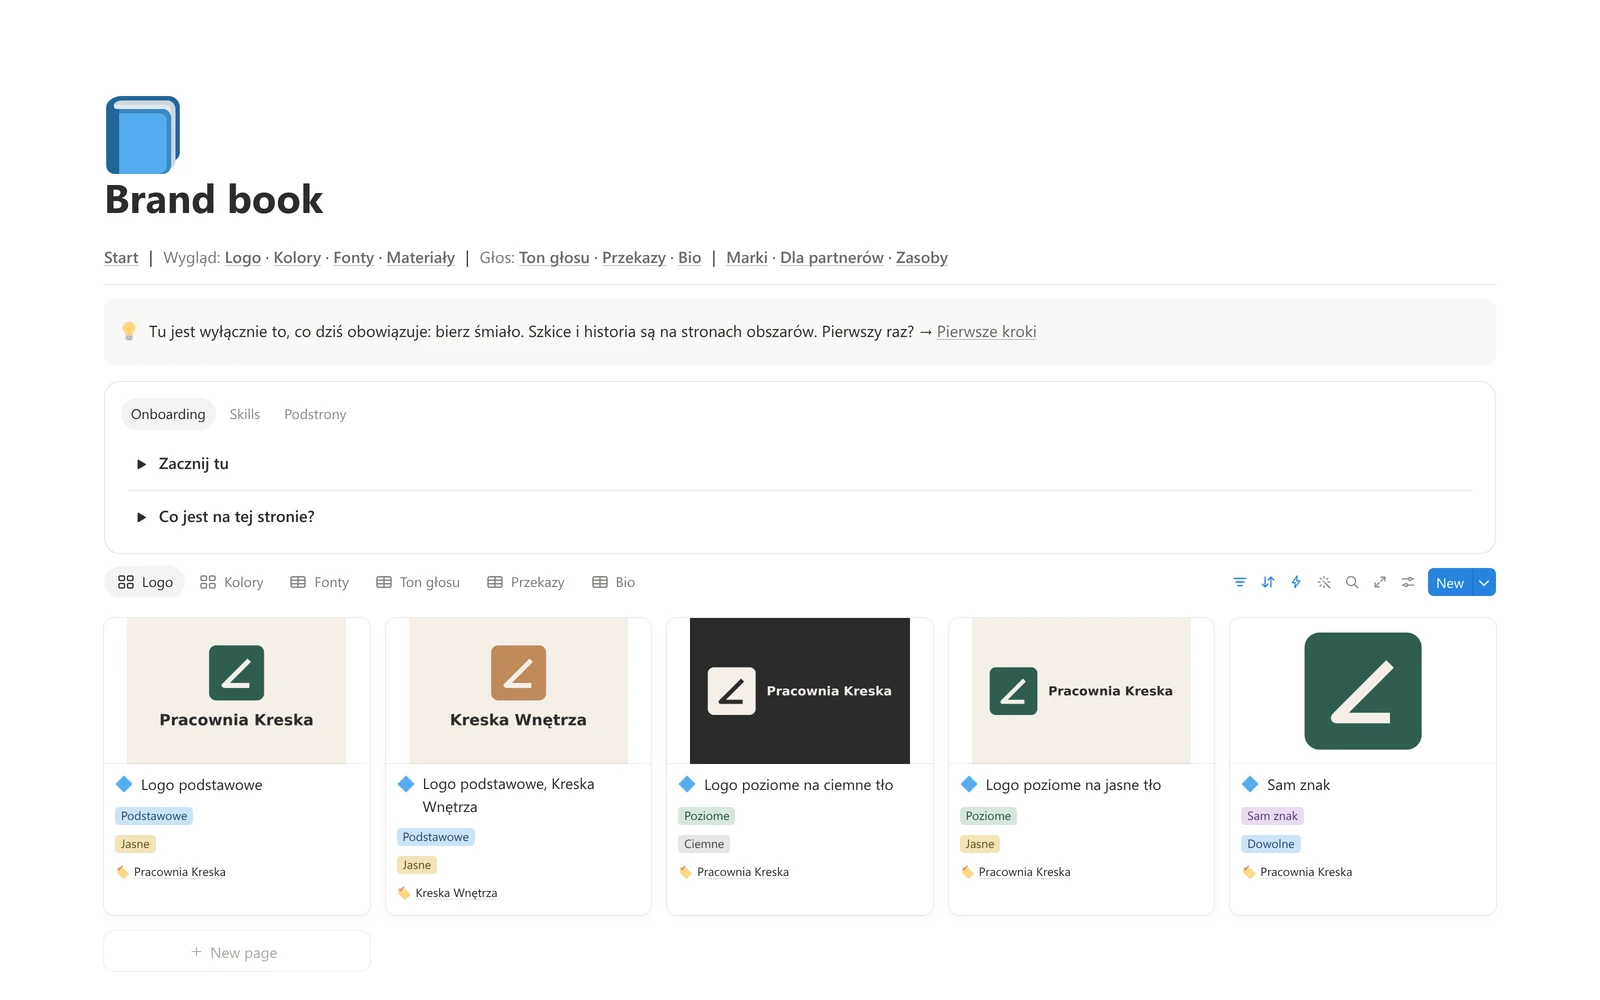
Task: Click diamond icon beside Logo poziome na ciemne tło
Action: (687, 784)
